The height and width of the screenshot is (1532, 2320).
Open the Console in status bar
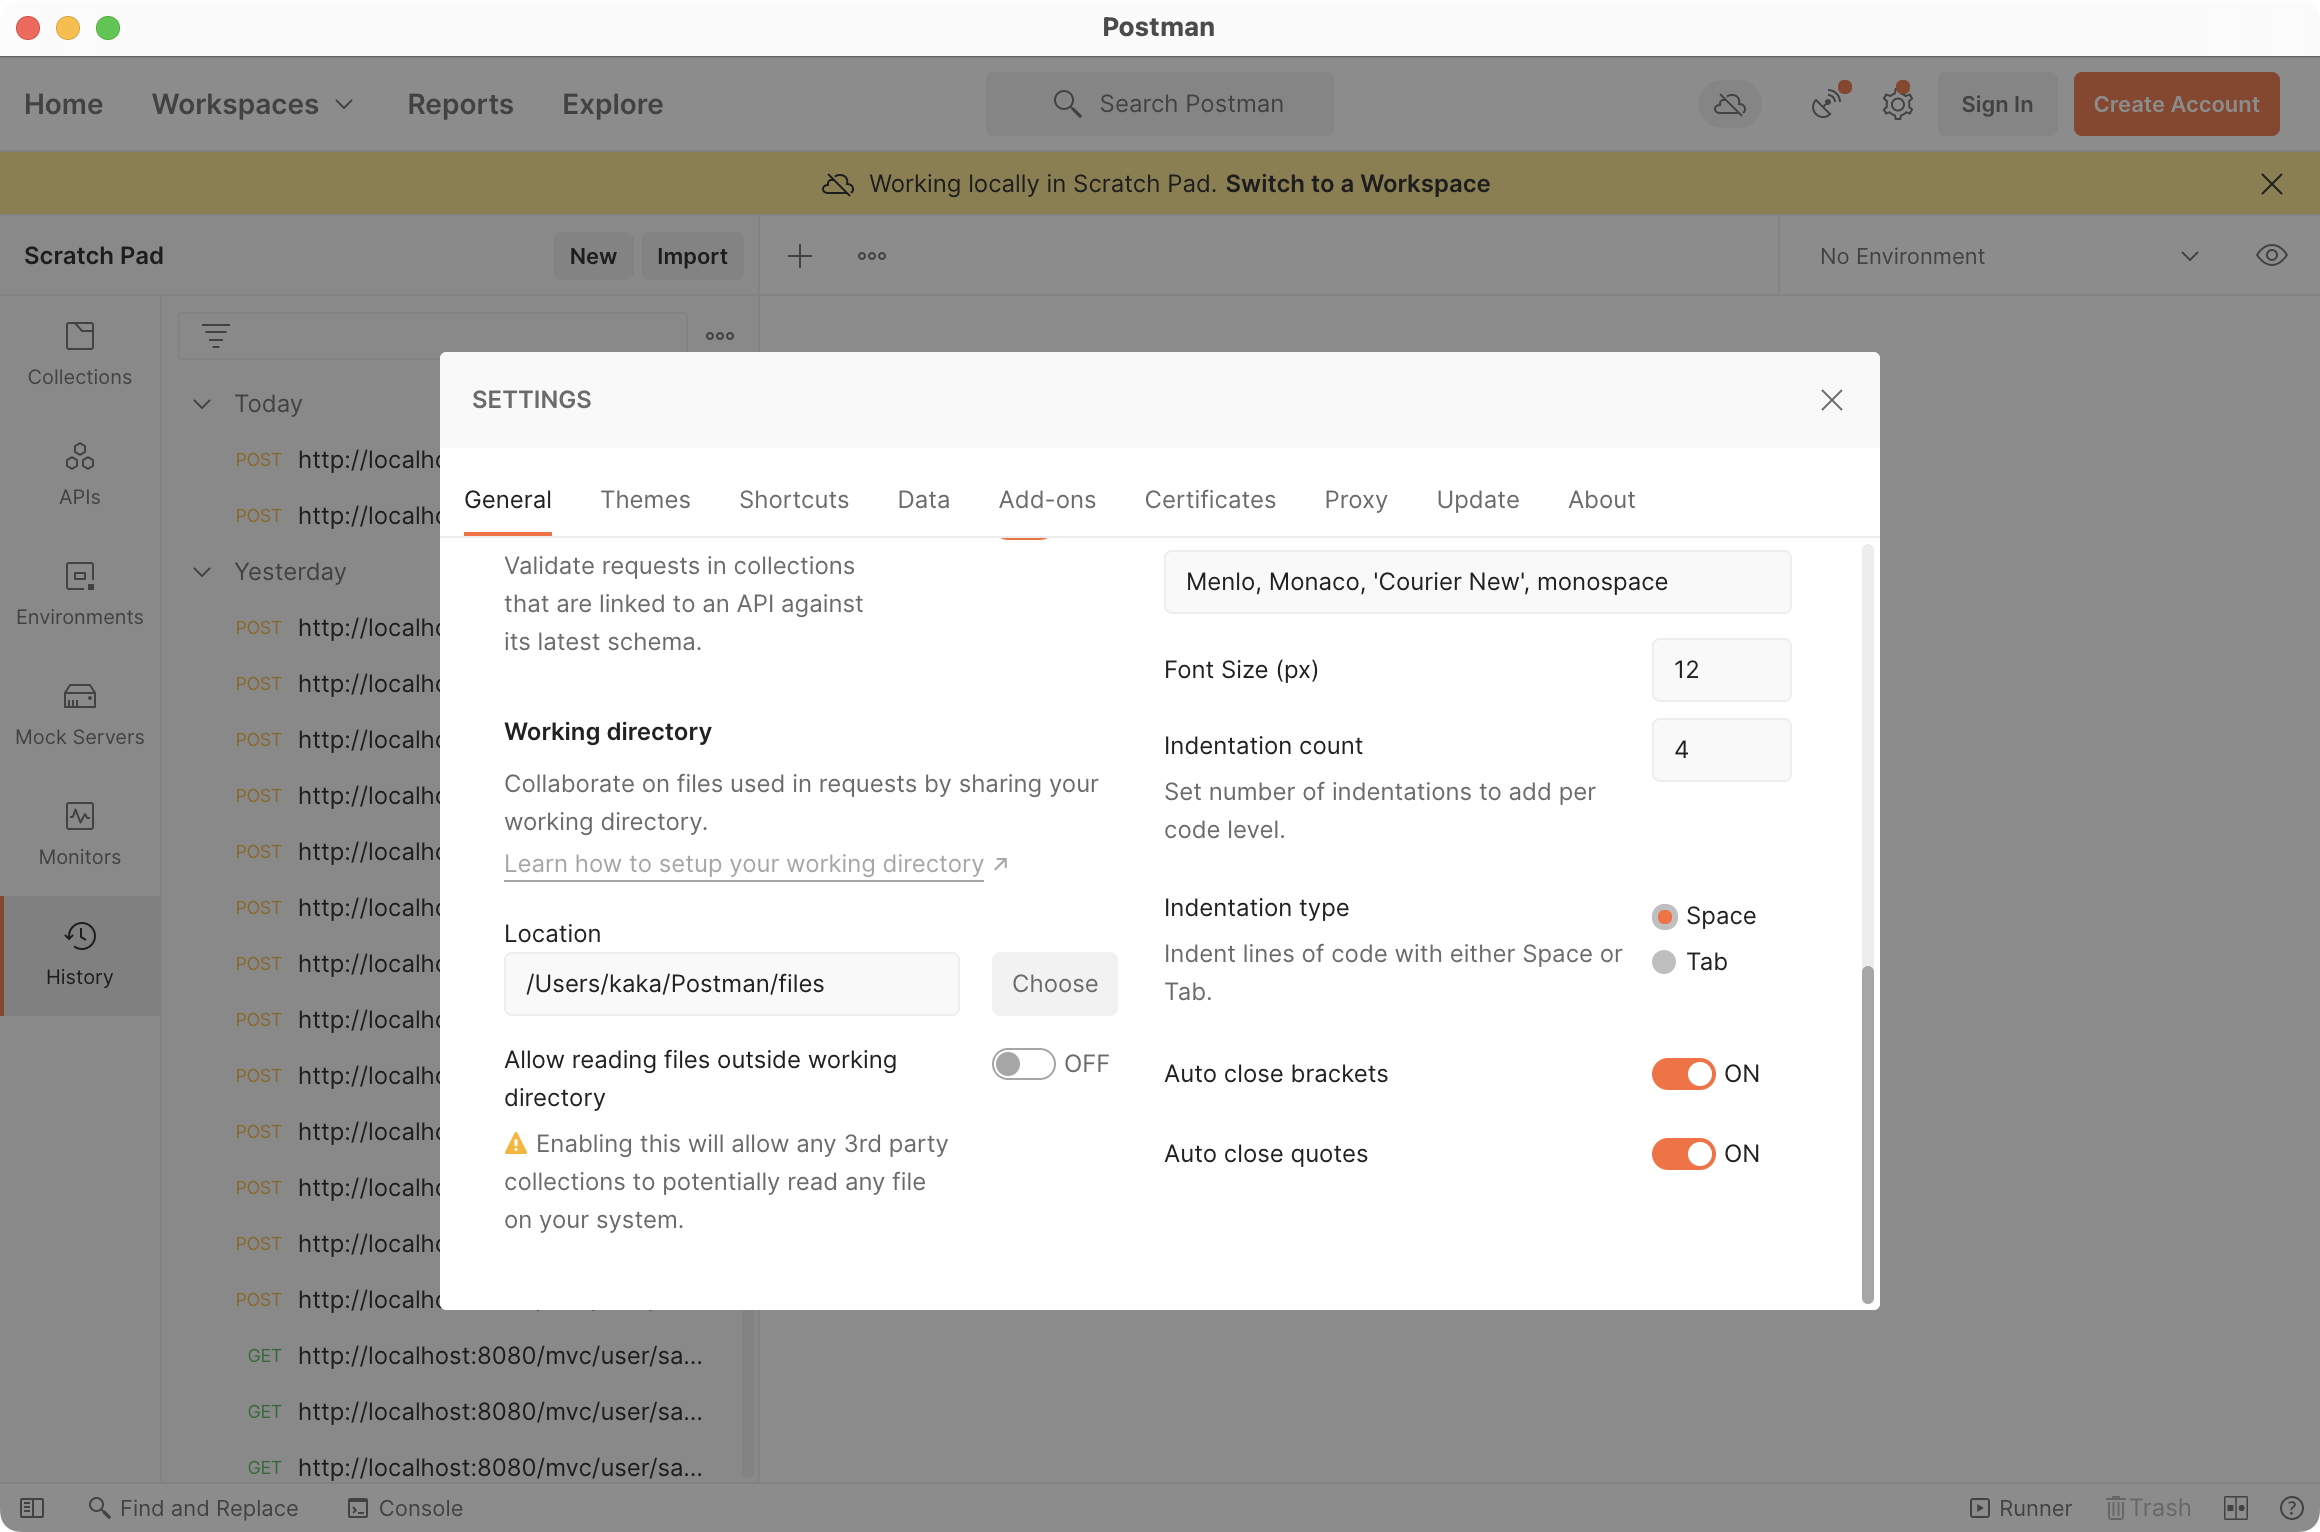(405, 1508)
